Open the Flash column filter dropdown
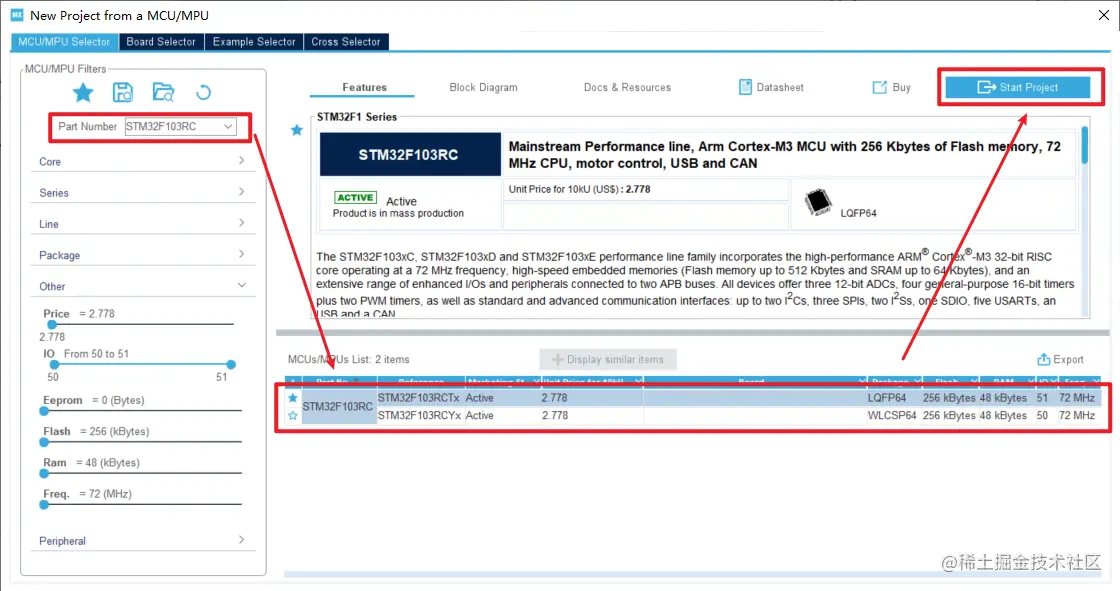Screen dimensions: 1120x591 click(974, 381)
